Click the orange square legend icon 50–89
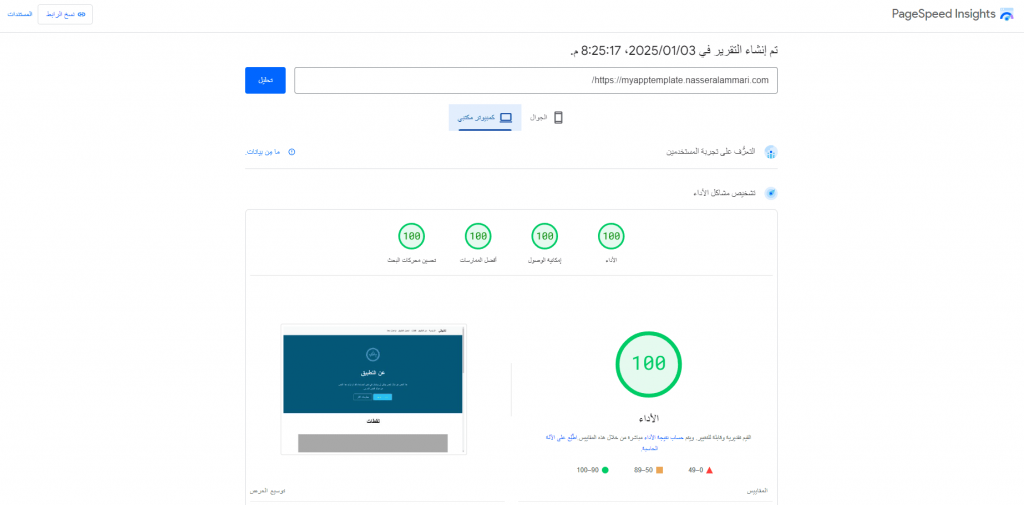The image size is (1024, 505). (659, 470)
